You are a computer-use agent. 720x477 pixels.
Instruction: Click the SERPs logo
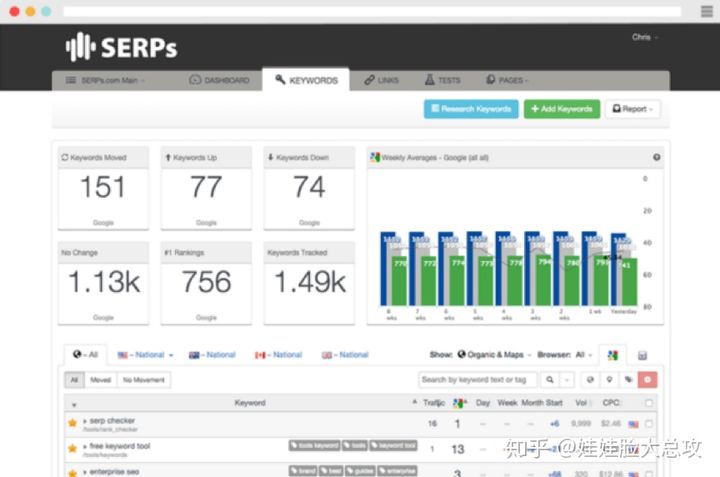(x=121, y=47)
